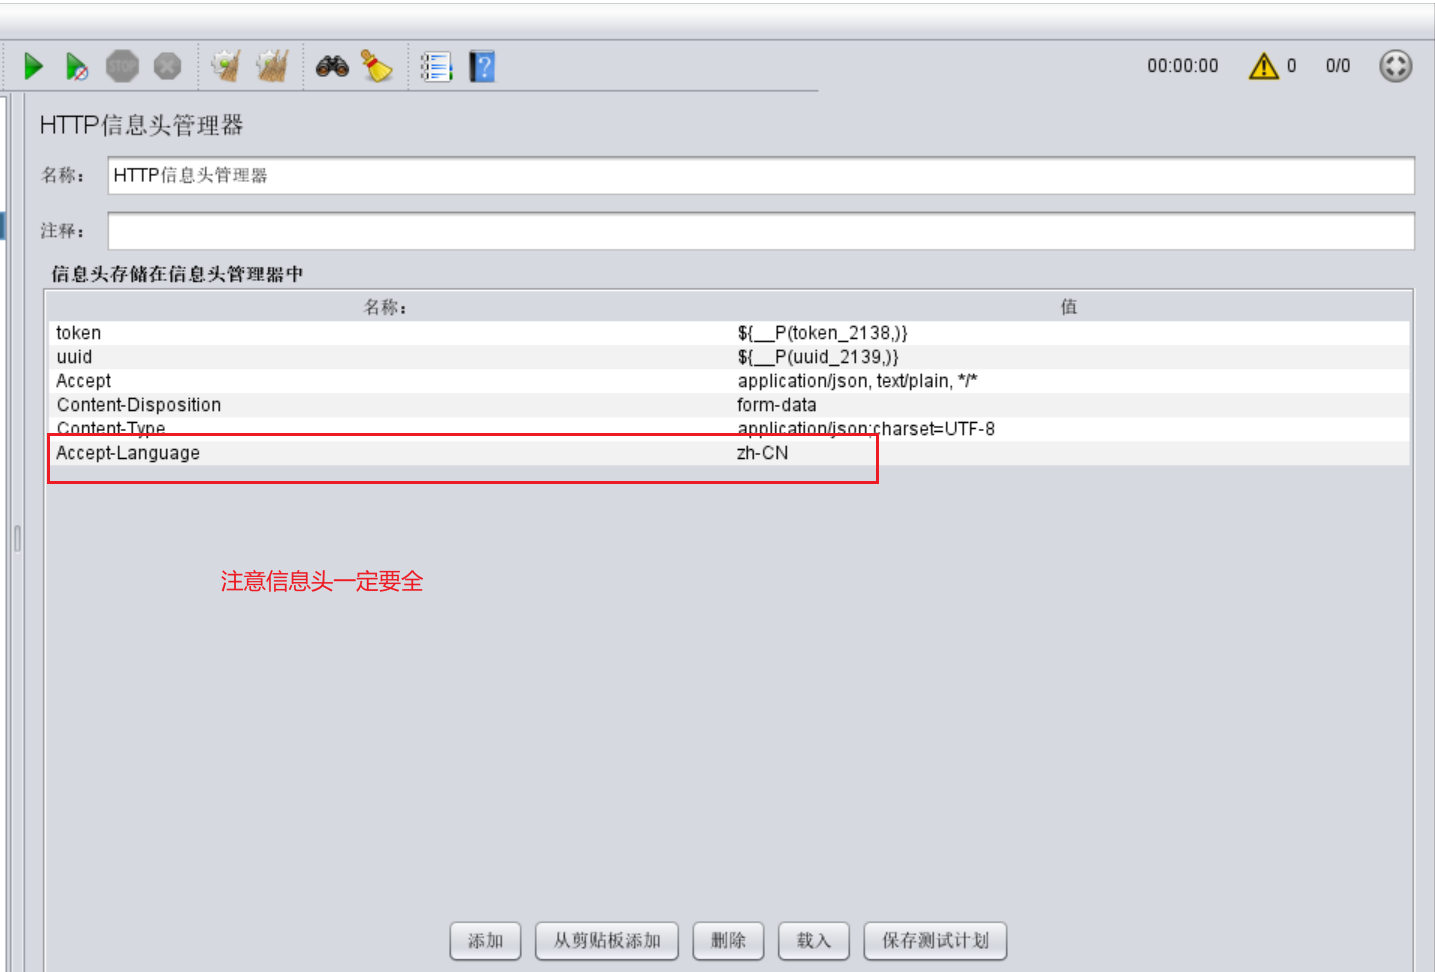Select the uuid header row
Screen dimensions: 1435x972
729,357
